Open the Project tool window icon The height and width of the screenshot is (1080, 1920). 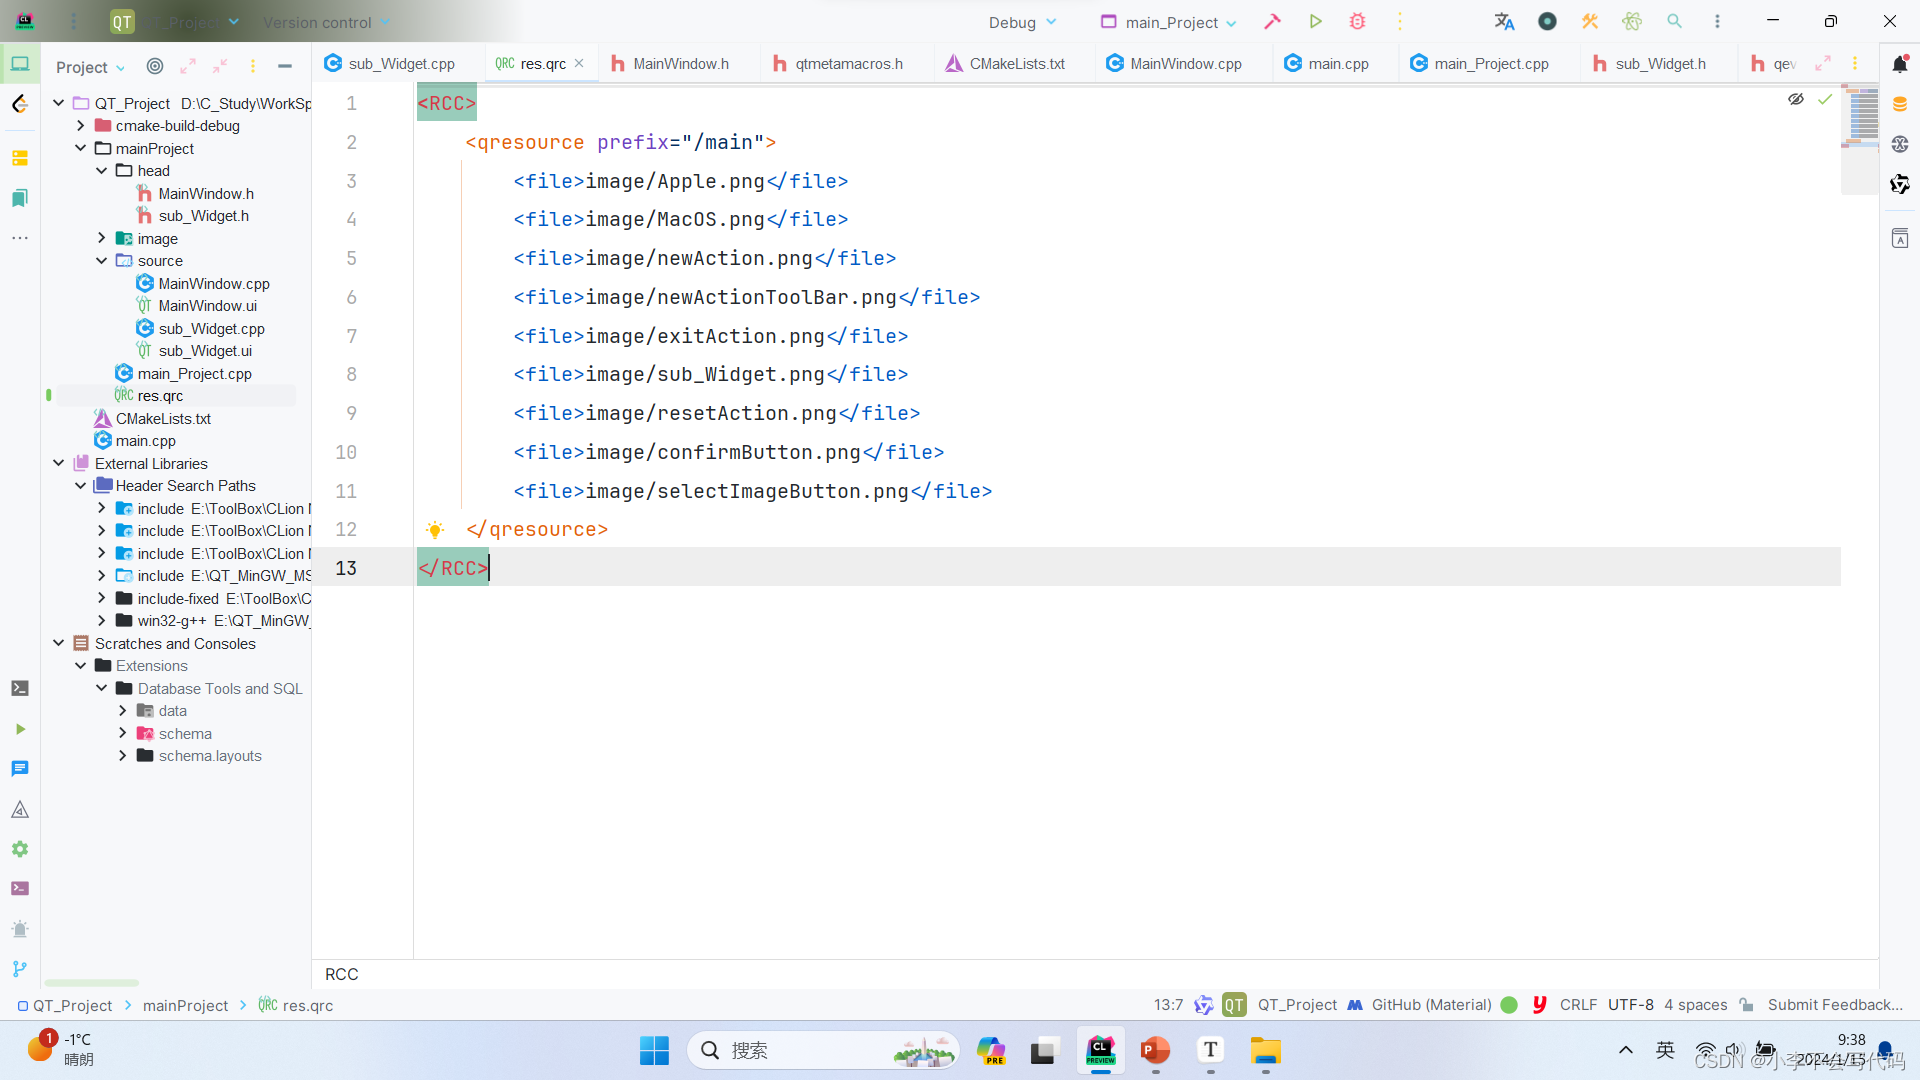tap(20, 65)
